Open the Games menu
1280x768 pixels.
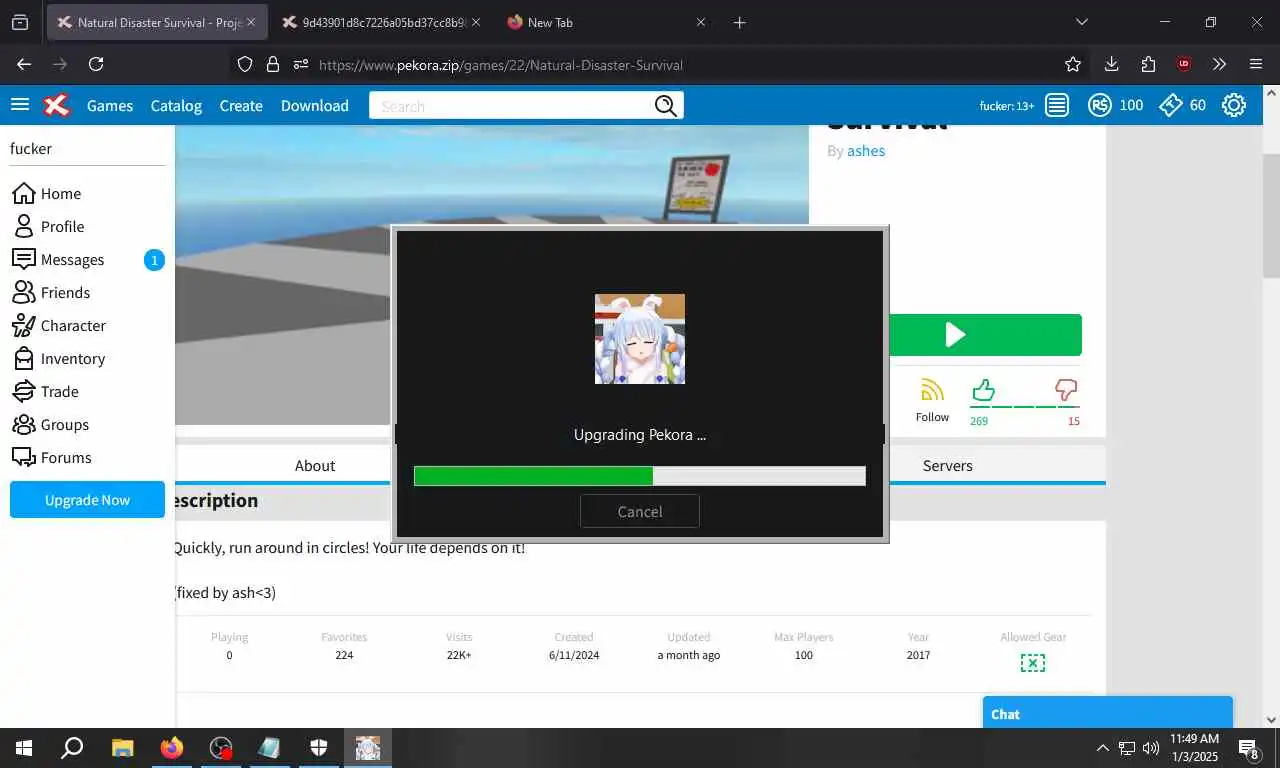tap(110, 105)
